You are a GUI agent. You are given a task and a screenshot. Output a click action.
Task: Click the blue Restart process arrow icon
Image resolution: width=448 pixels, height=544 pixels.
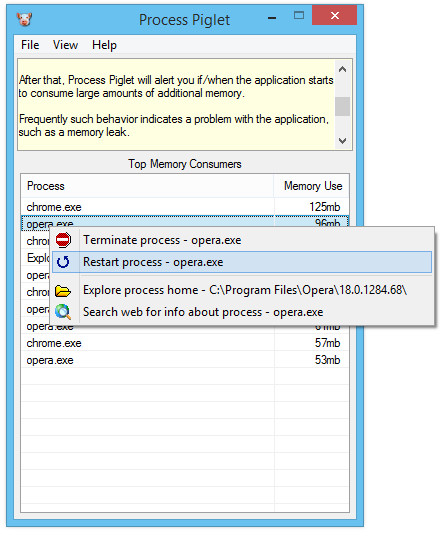click(63, 262)
